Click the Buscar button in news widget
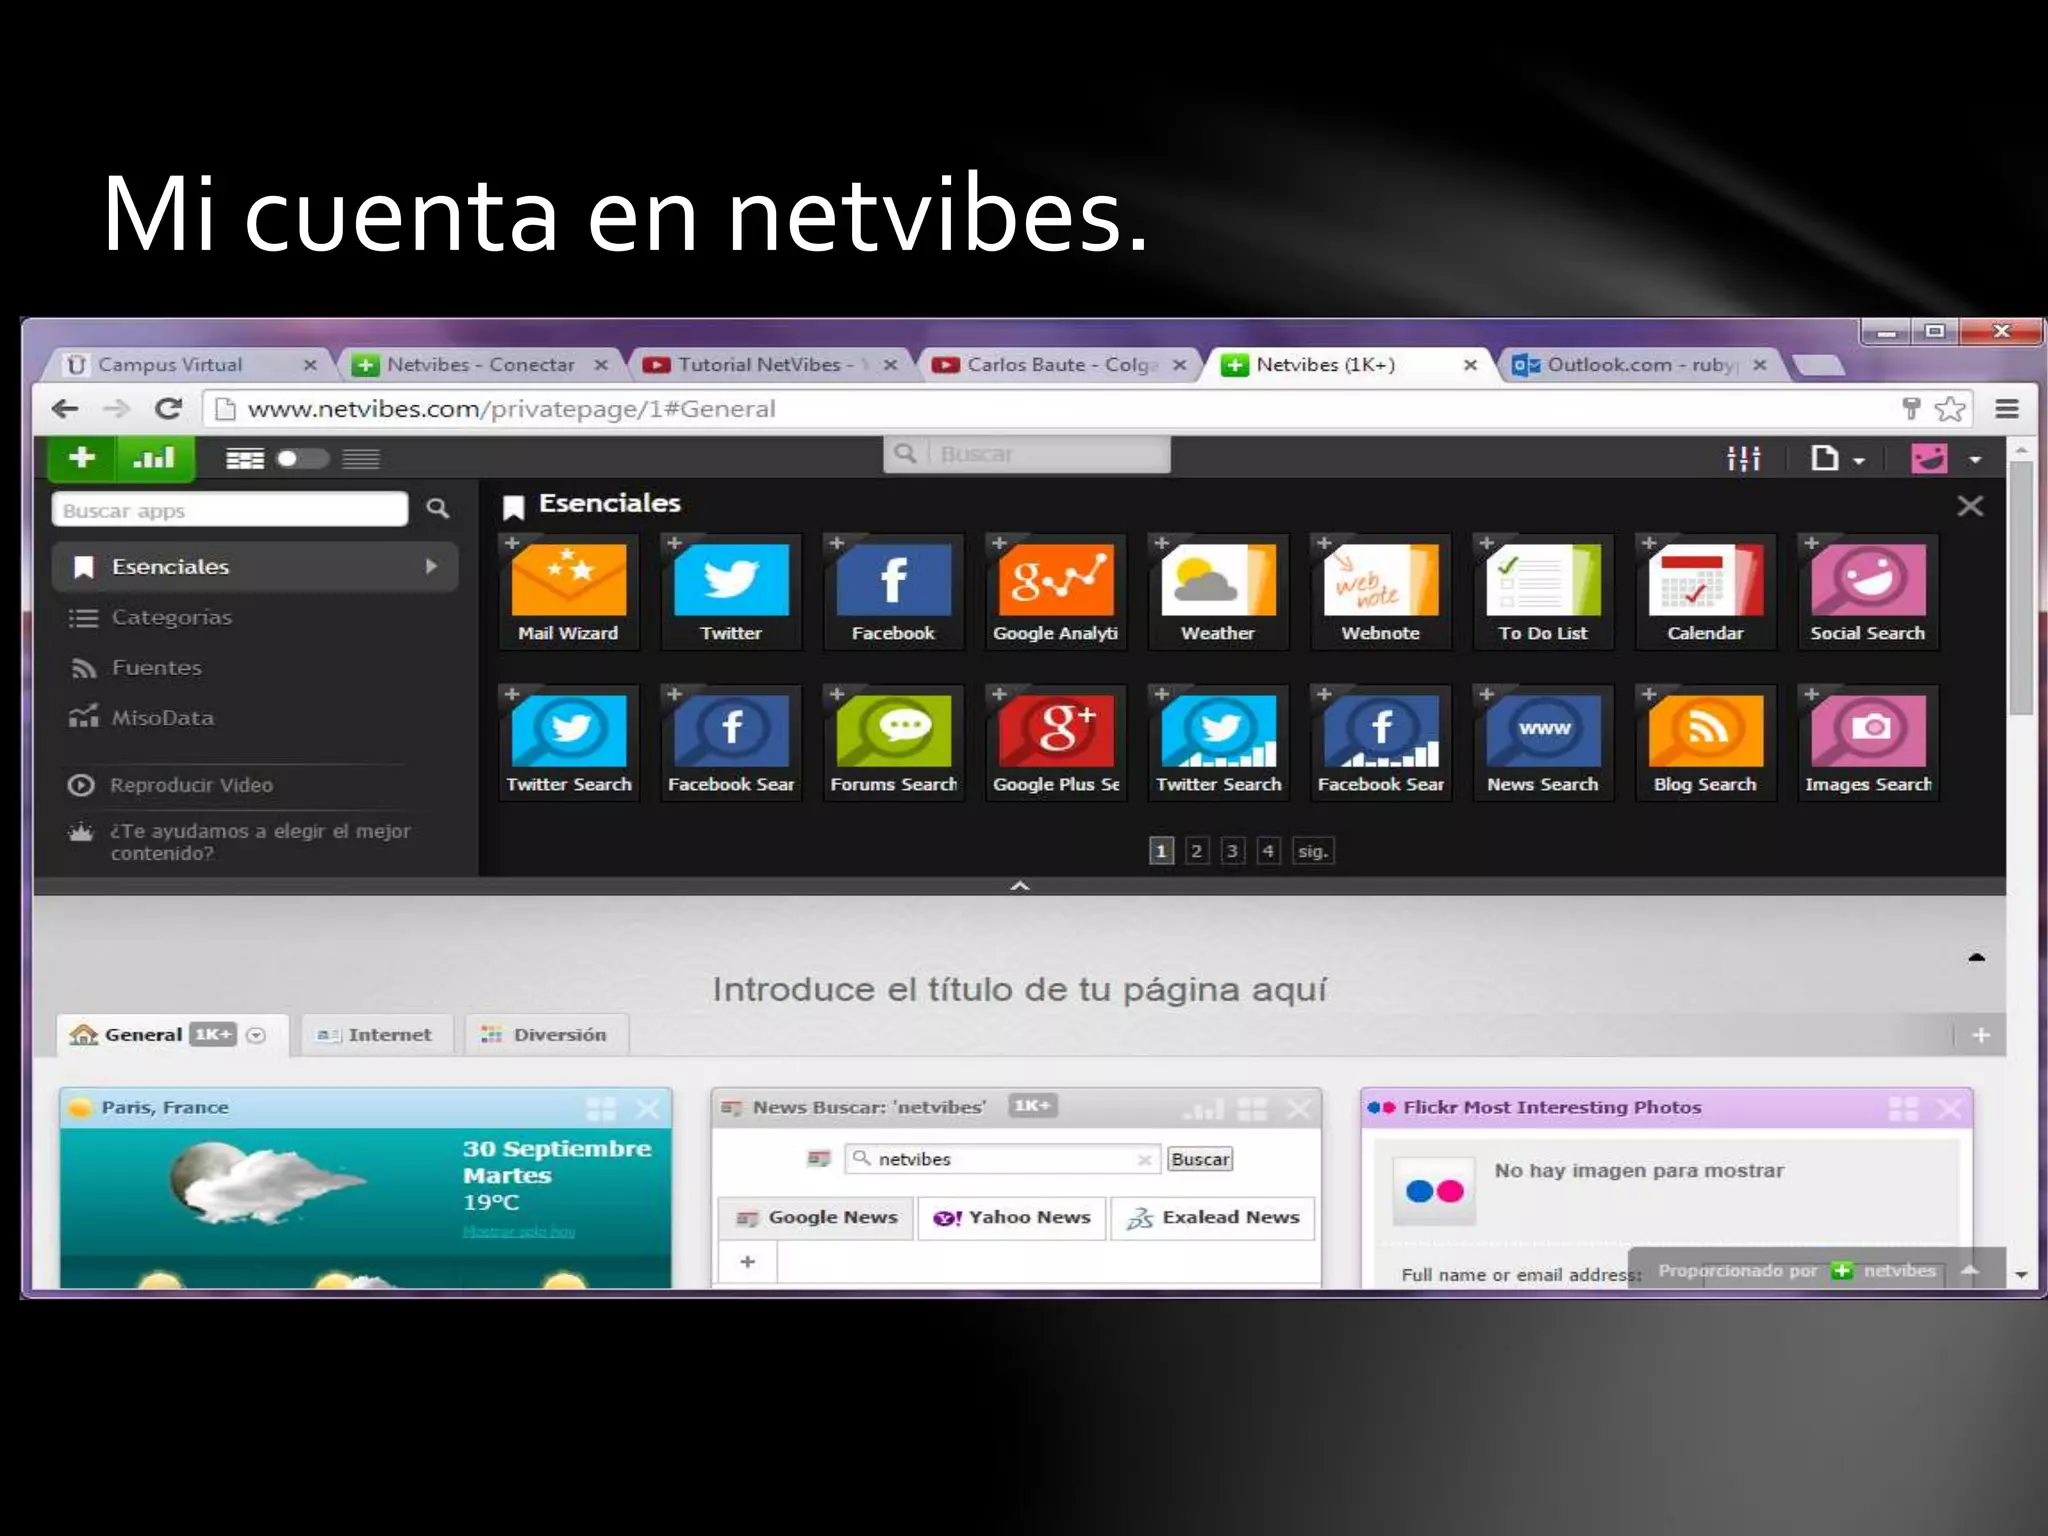Image resolution: width=2048 pixels, height=1536 pixels. [1200, 1159]
